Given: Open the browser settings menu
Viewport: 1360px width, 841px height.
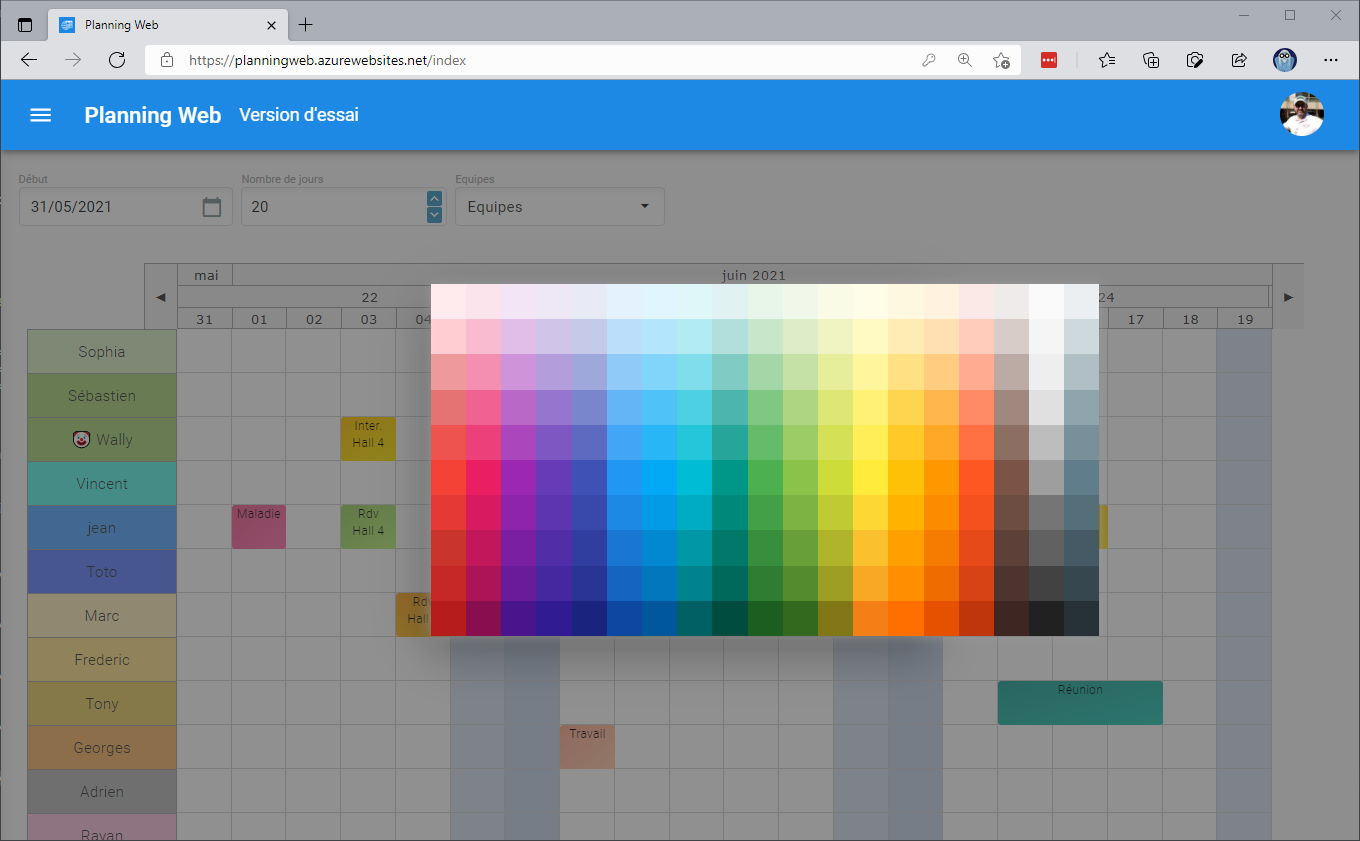Looking at the screenshot, I should pos(1331,60).
